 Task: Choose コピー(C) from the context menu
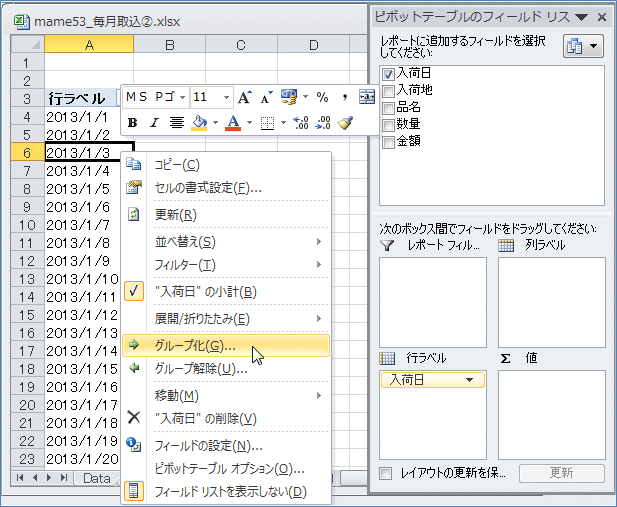point(226,164)
